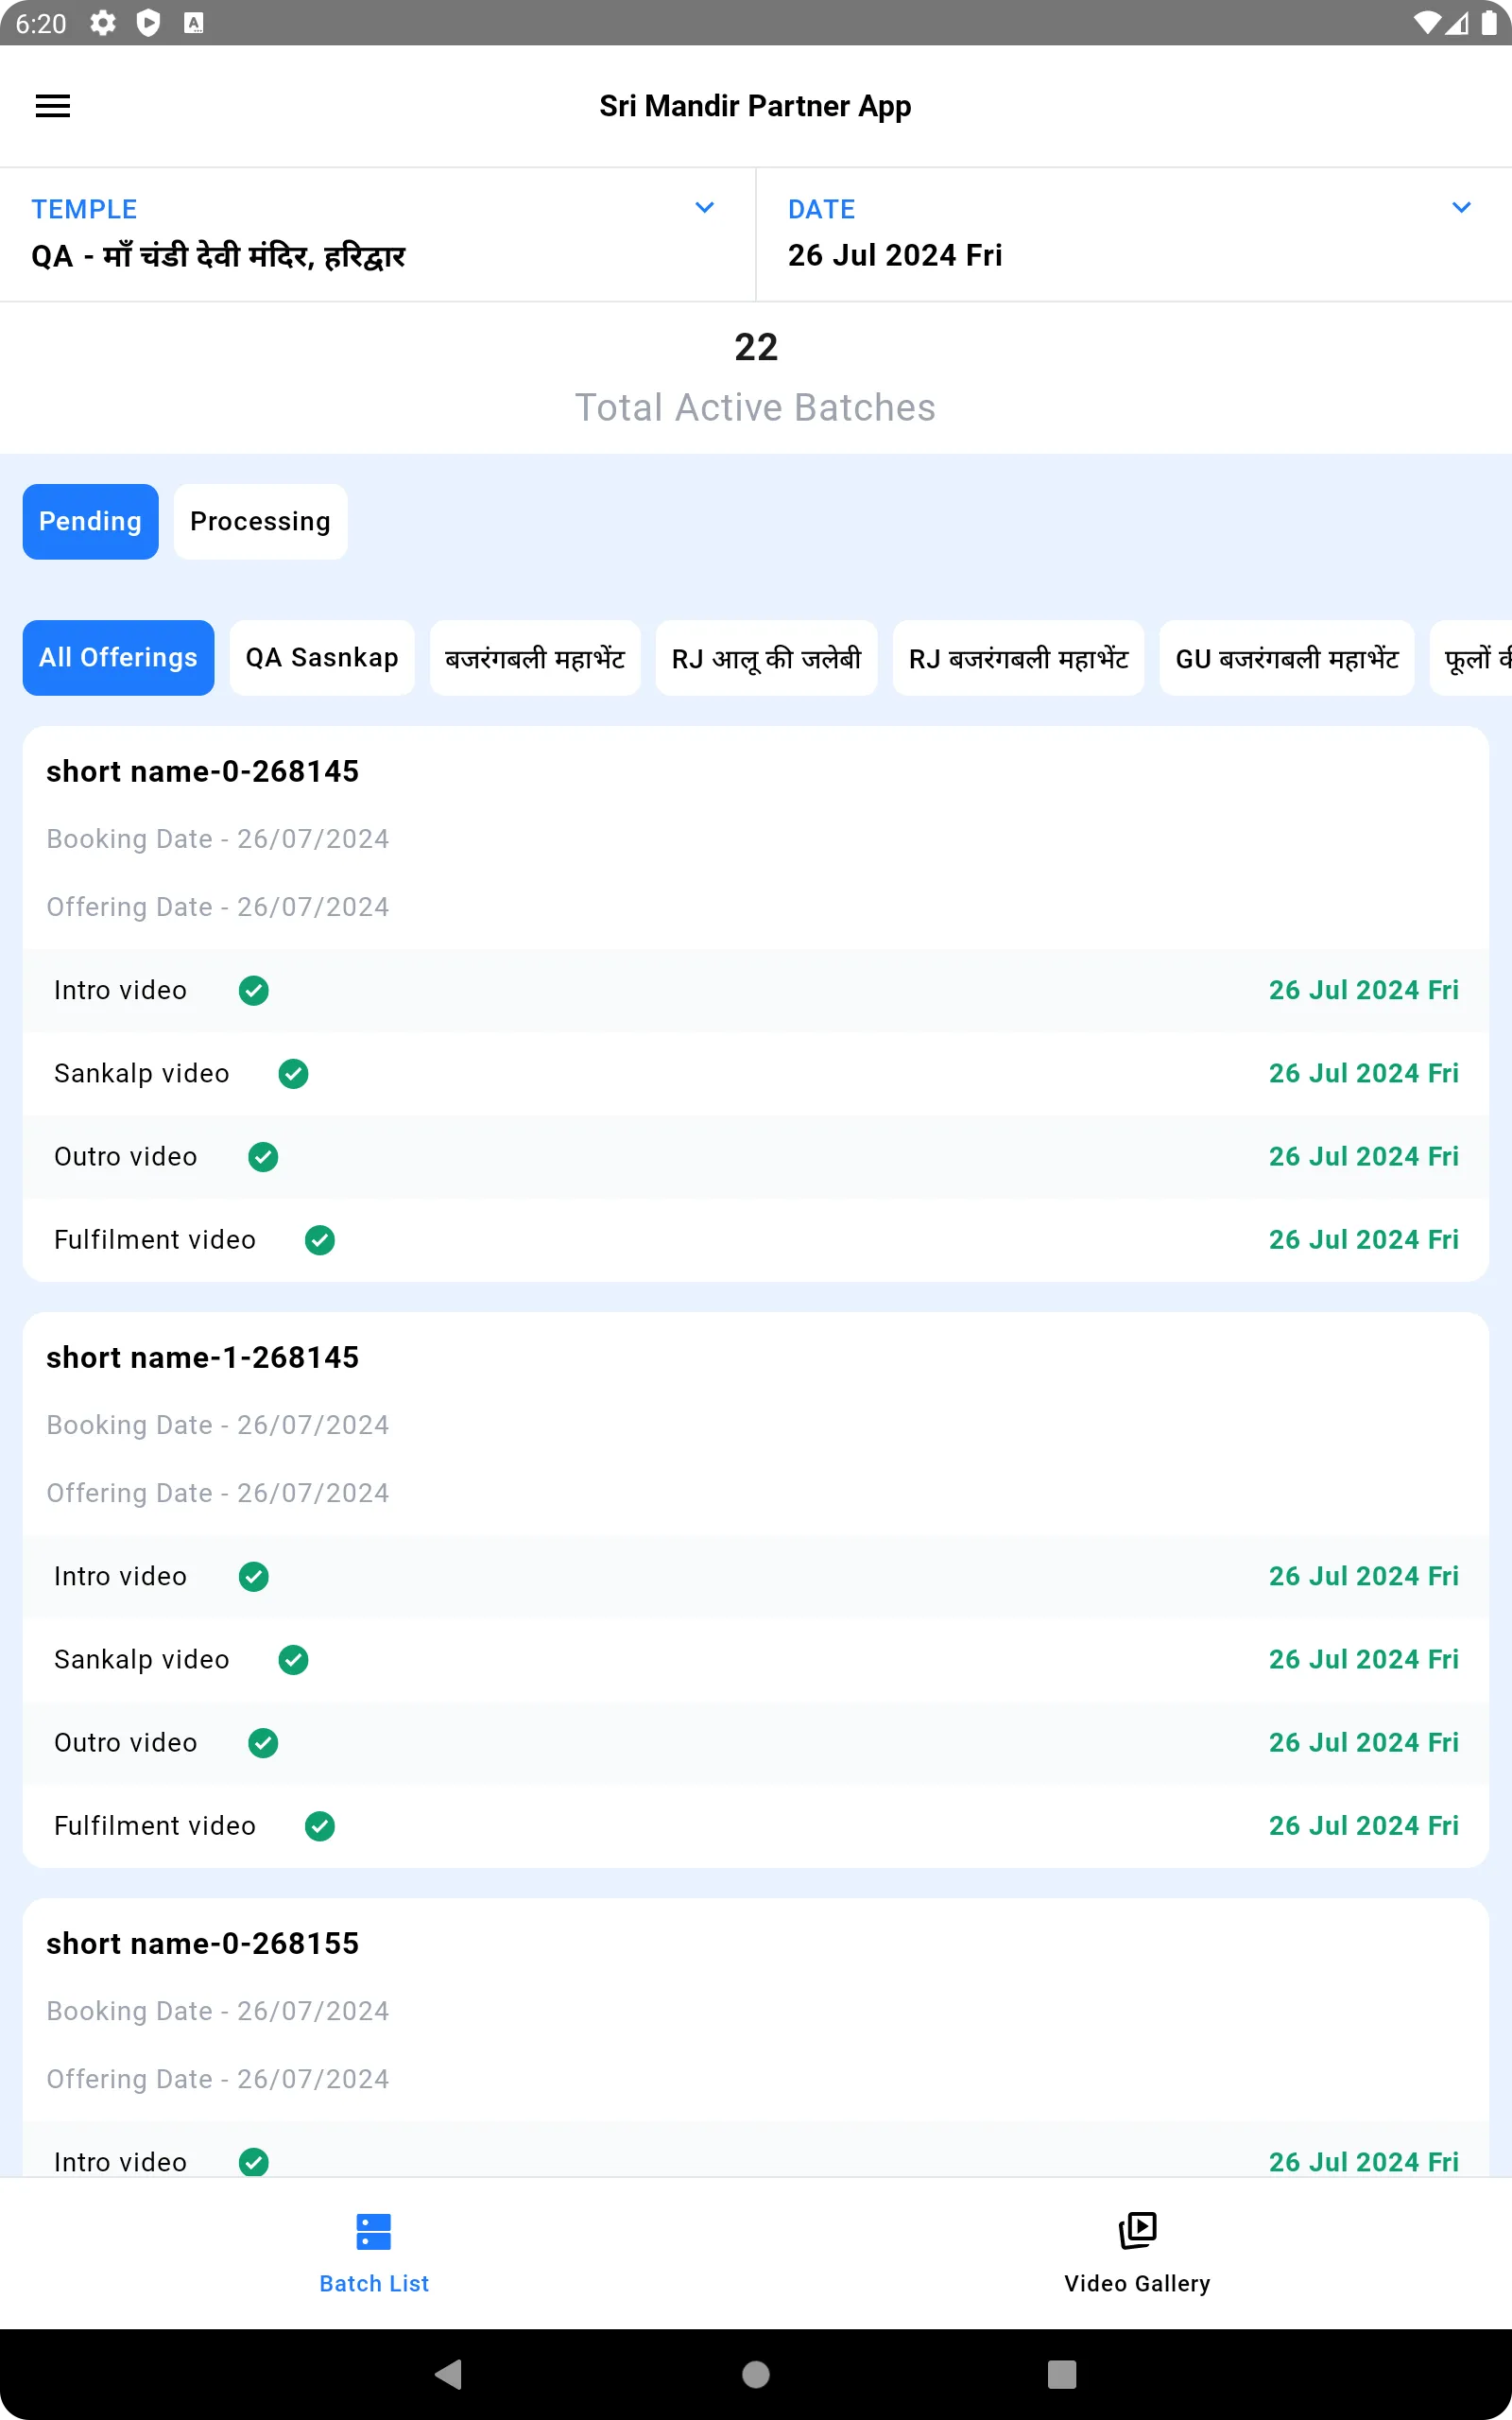
Task: Click Intro video checkmark in short name-0-268155
Action: coord(254,2163)
